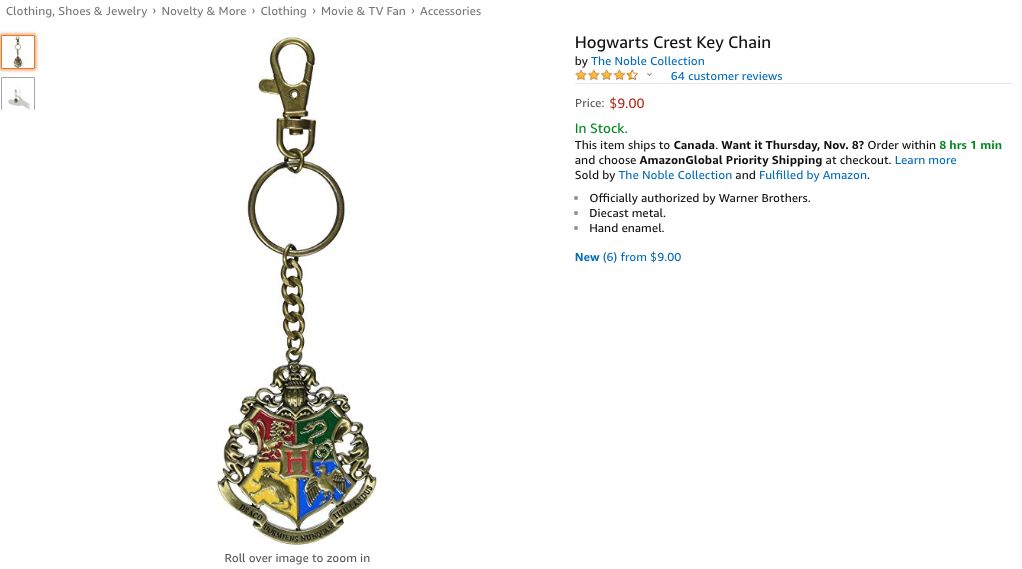Screen dimensions: 1022x569
Task: Go to Novelty & More breadcrumb
Action: click(x=203, y=11)
